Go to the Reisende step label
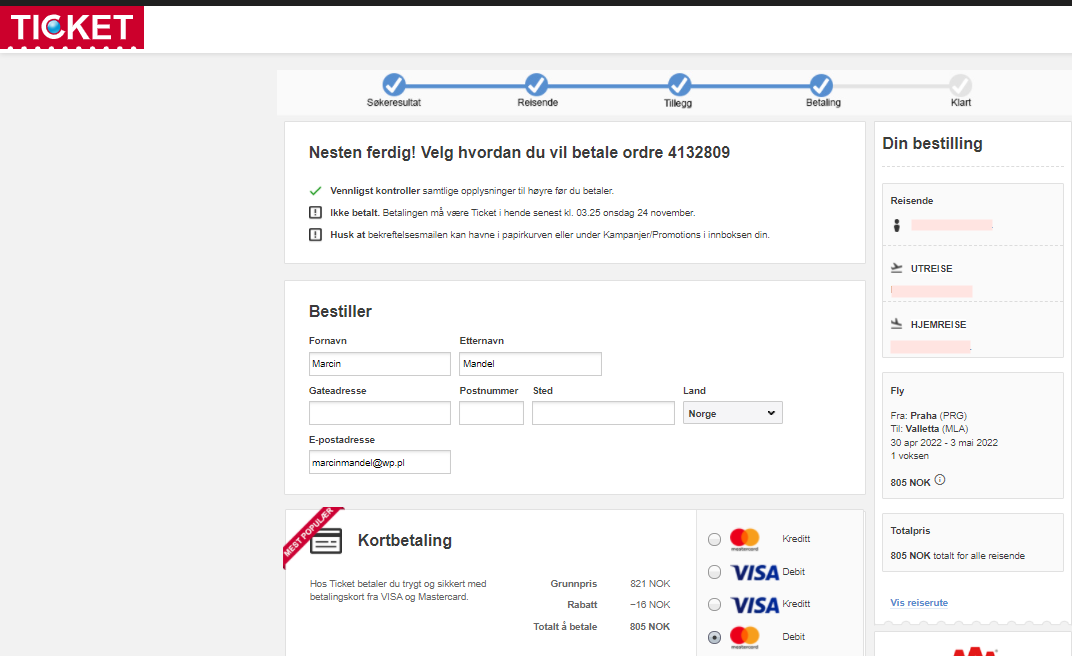This screenshot has height=656, width=1072. pos(537,102)
